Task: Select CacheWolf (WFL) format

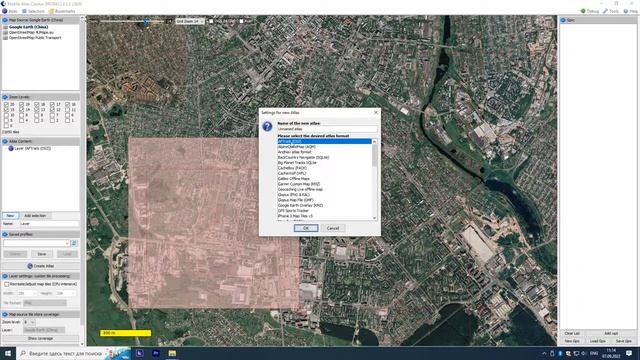Action: click(324, 173)
